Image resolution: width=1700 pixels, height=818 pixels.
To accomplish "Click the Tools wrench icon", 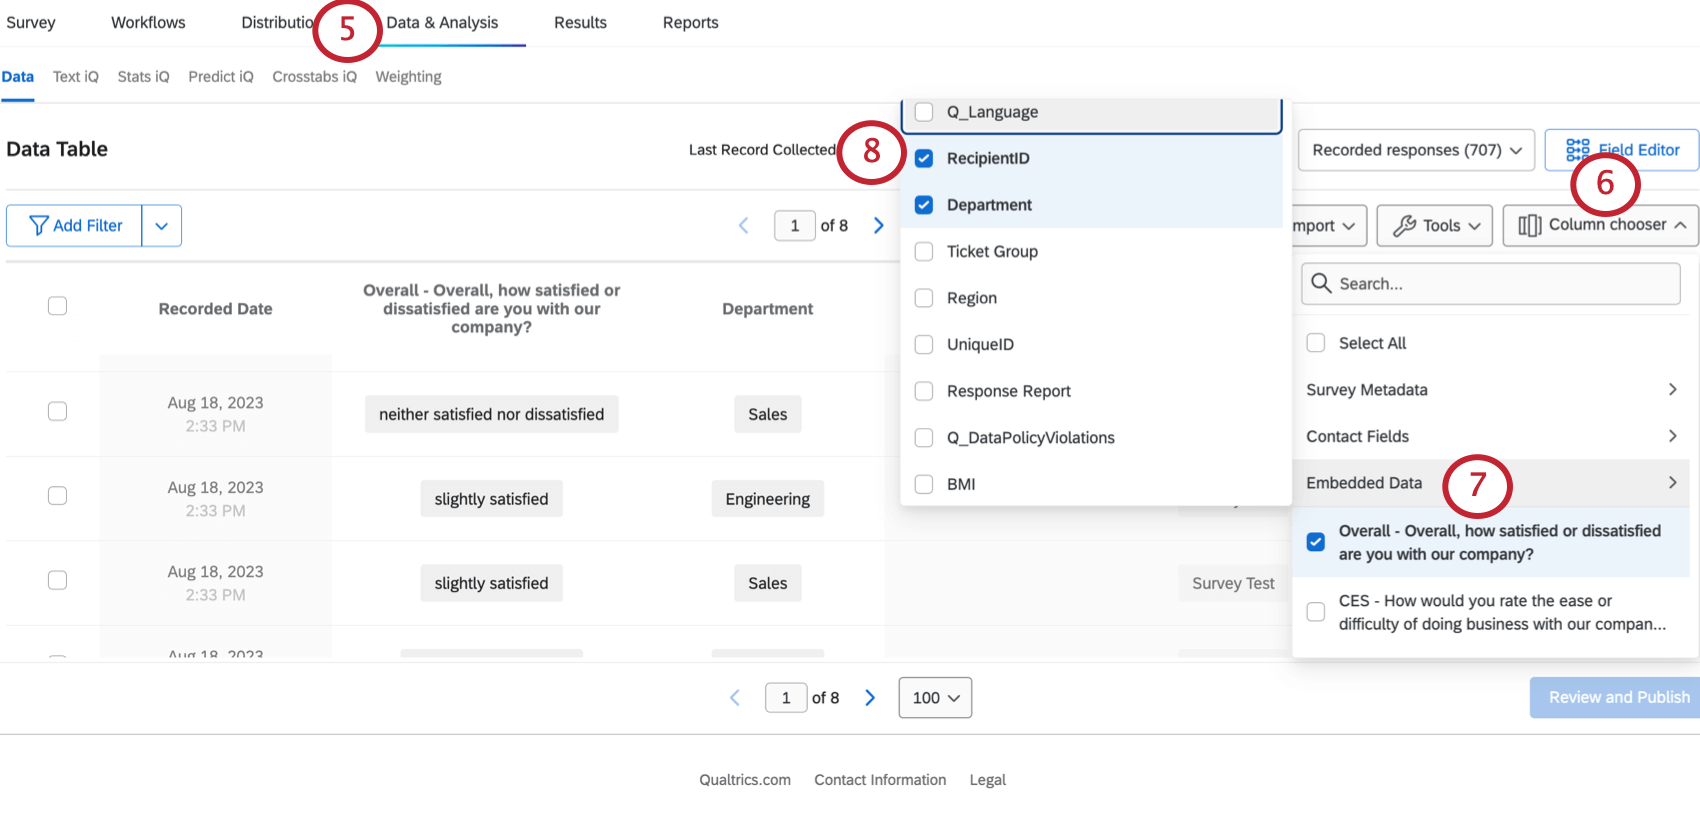I will tap(1404, 226).
